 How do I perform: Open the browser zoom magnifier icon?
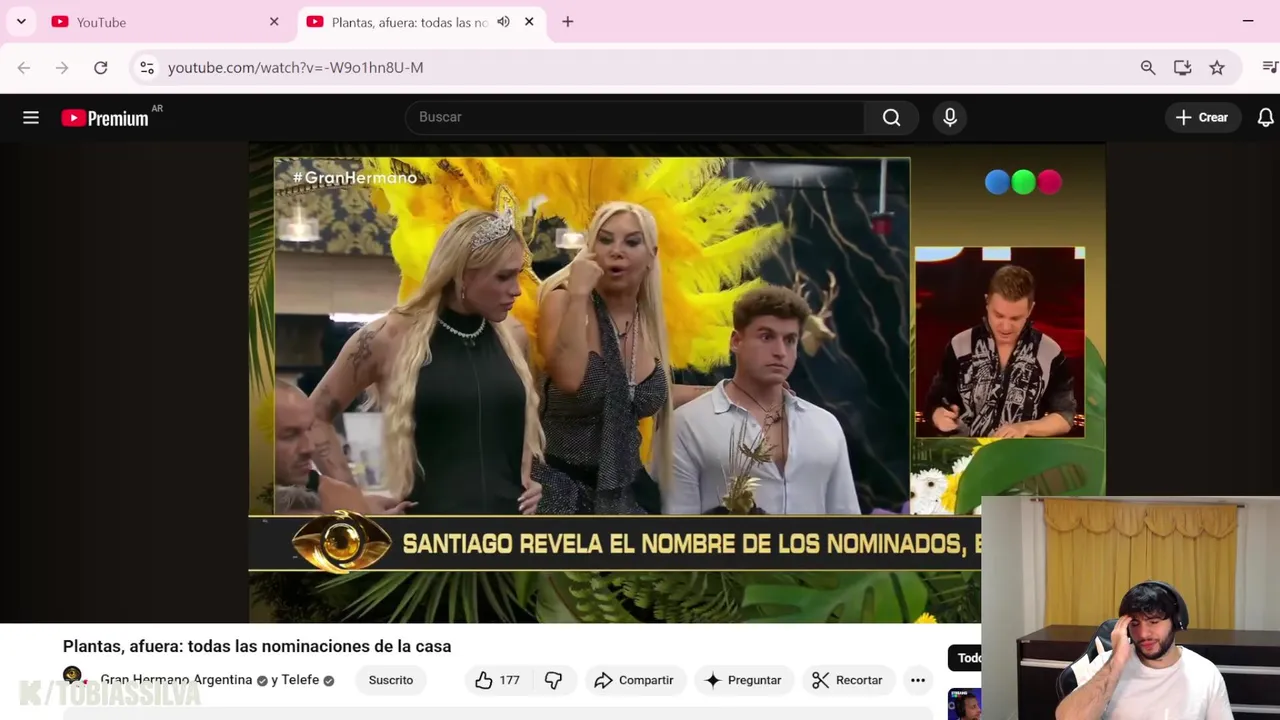coord(1148,67)
